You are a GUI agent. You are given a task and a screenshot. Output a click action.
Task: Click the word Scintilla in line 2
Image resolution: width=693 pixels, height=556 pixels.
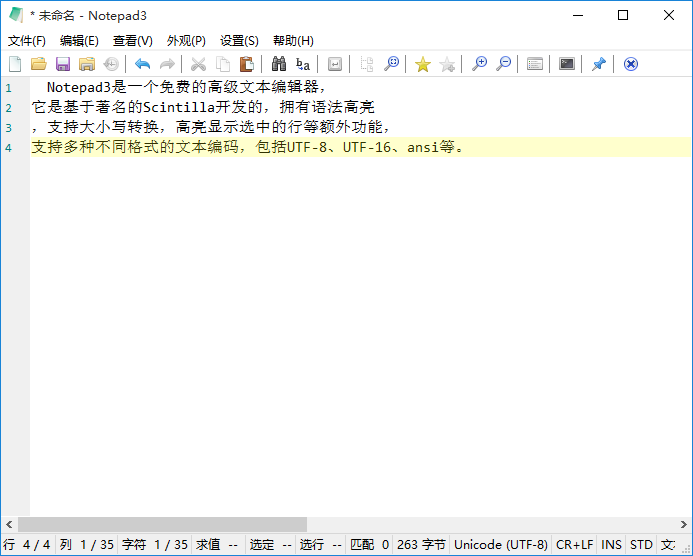(179, 107)
